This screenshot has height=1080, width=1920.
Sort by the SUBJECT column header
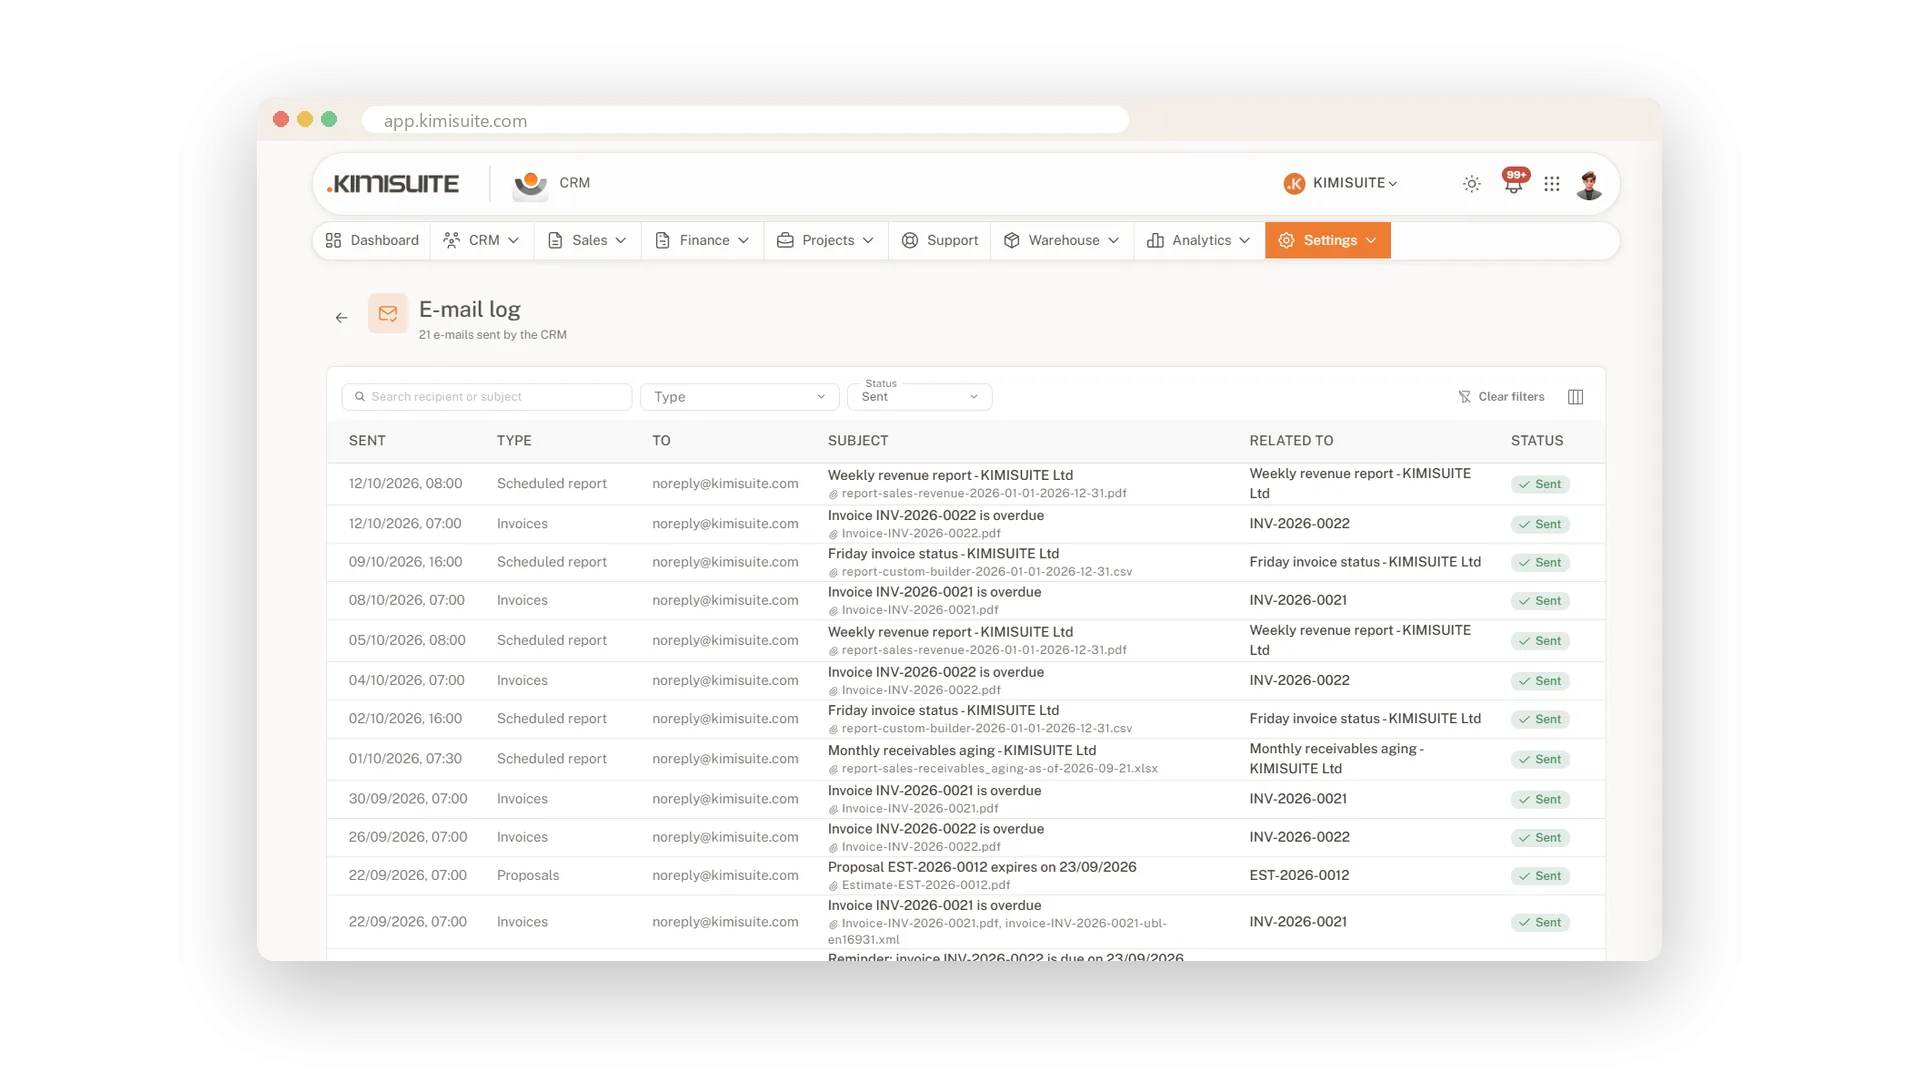(x=858, y=441)
